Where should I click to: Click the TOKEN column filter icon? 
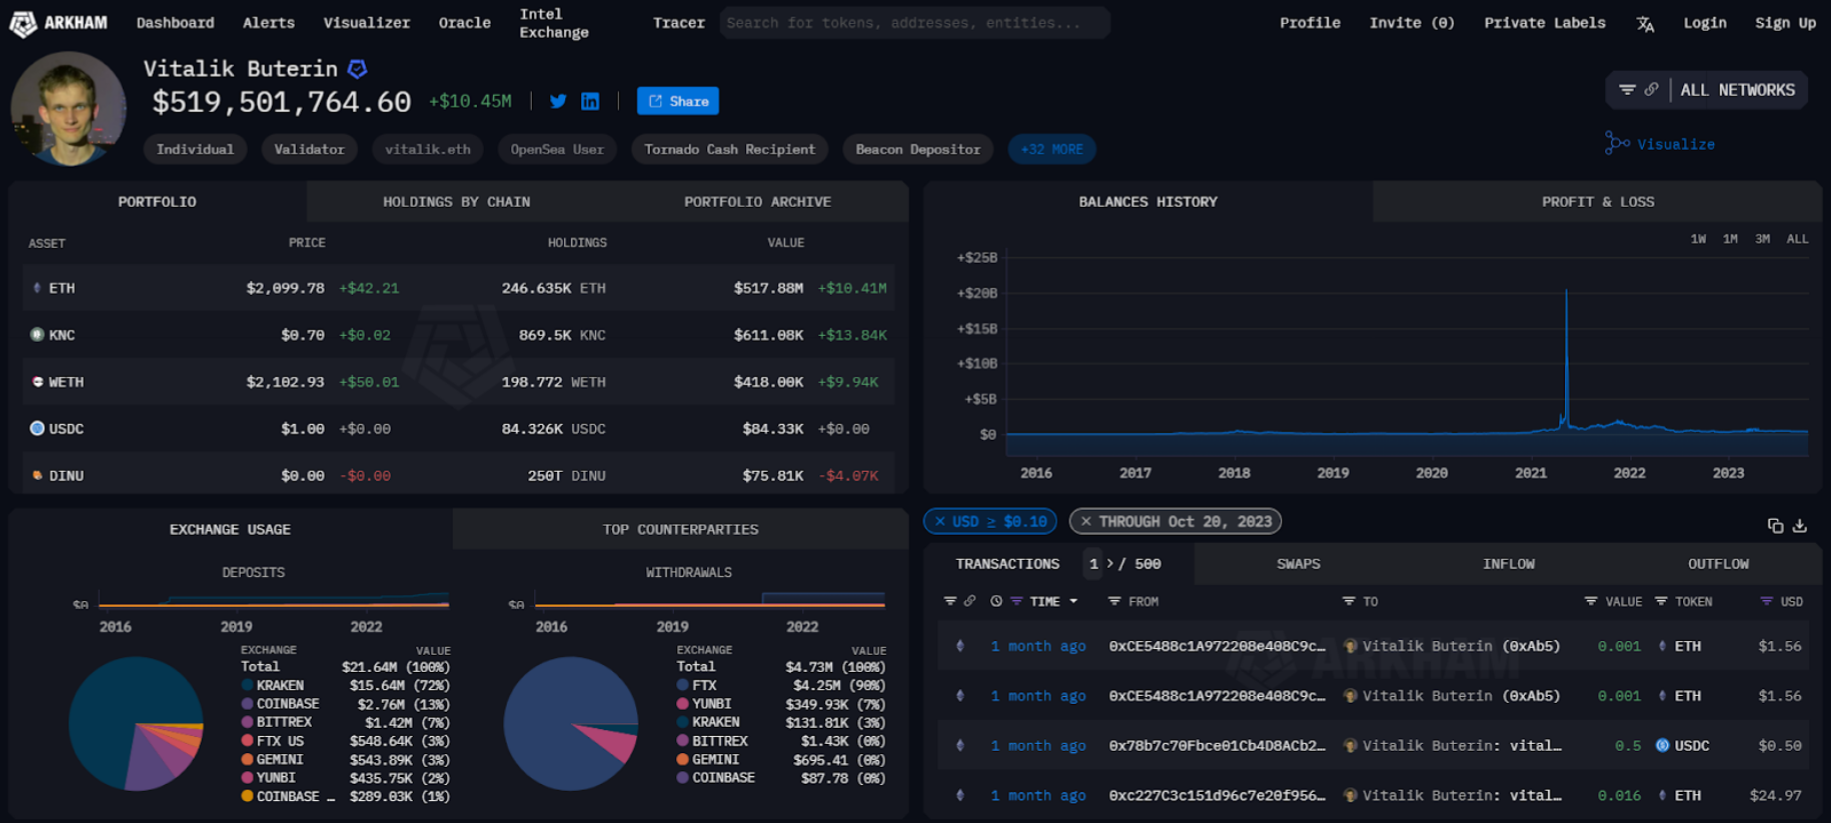tap(1661, 601)
